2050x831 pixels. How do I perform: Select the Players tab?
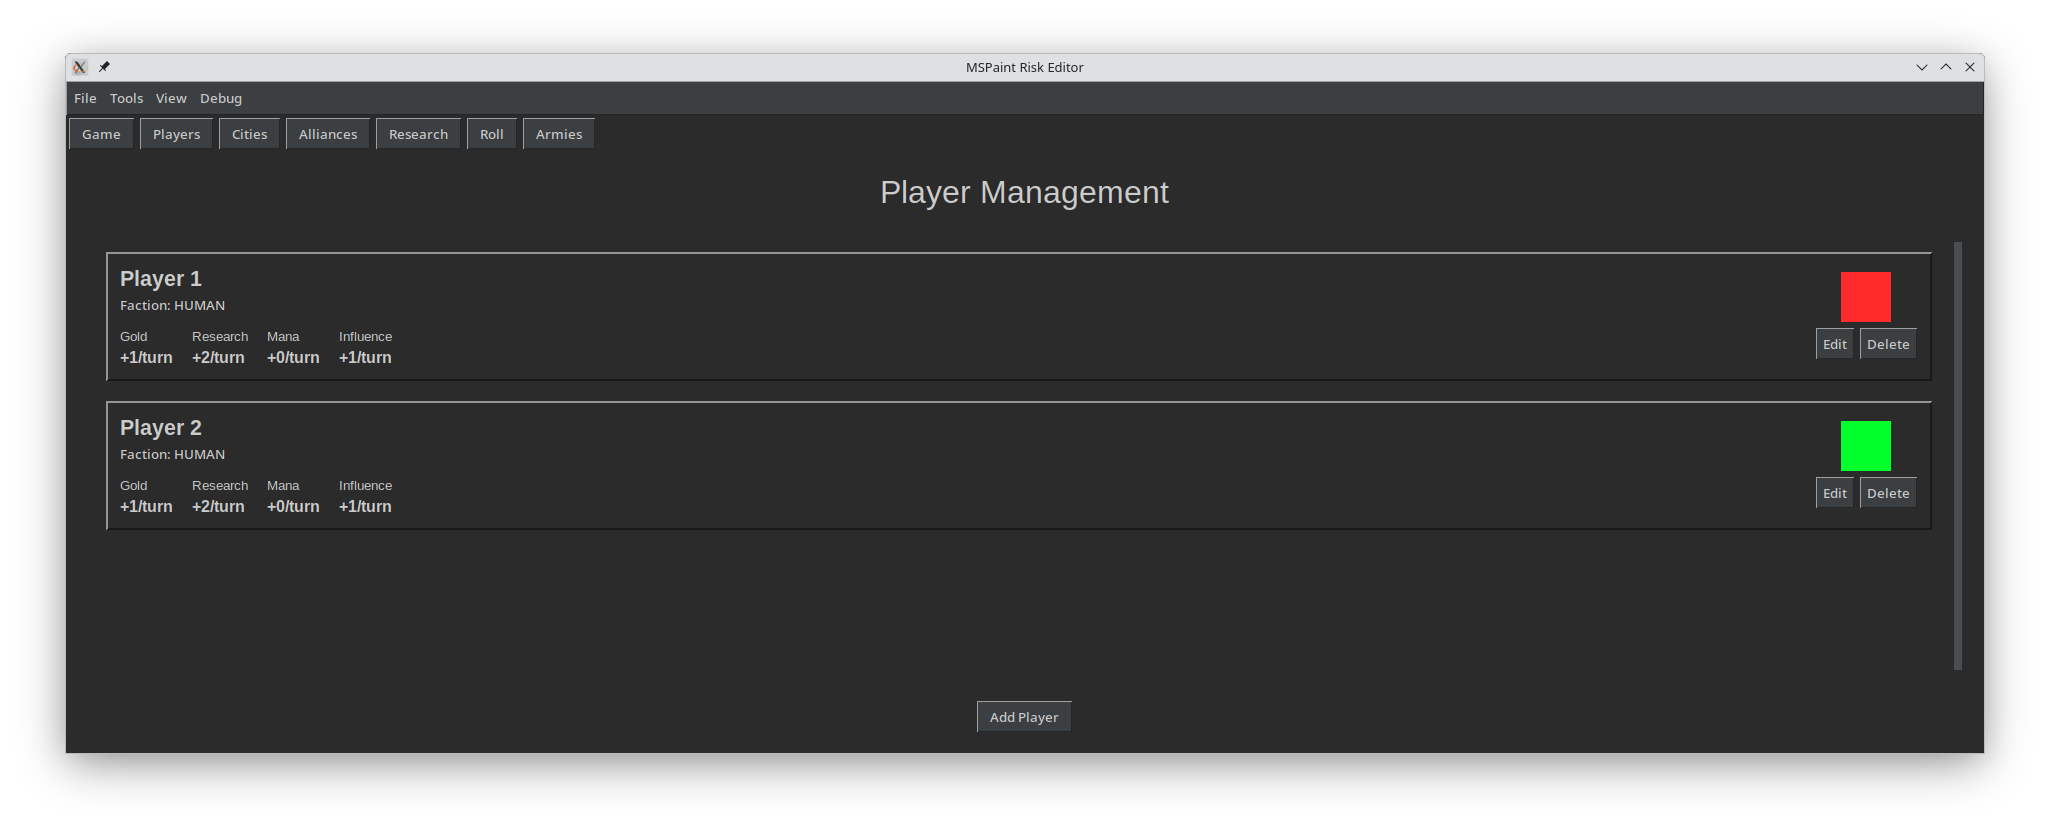(x=176, y=134)
